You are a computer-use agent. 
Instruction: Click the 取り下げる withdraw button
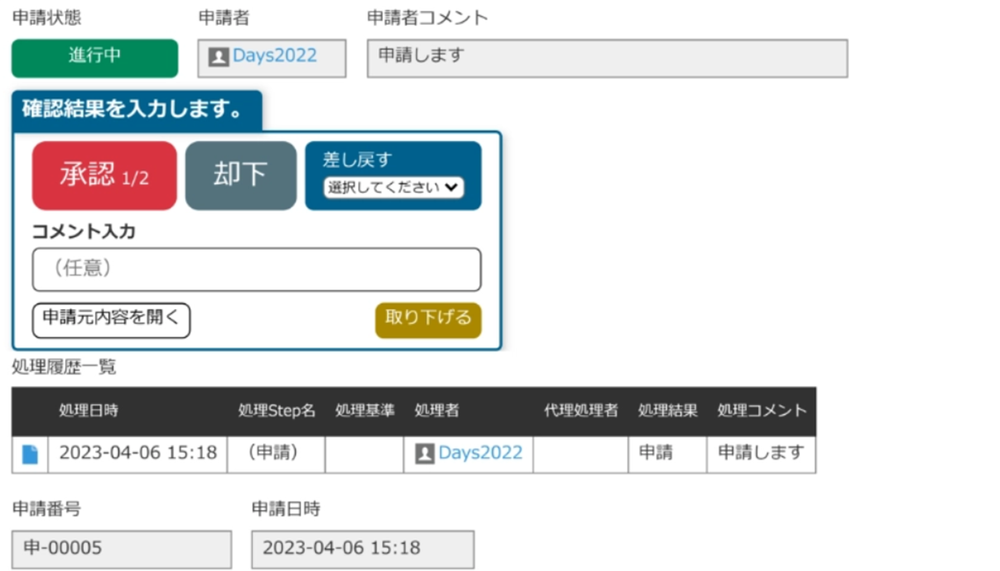(x=428, y=319)
